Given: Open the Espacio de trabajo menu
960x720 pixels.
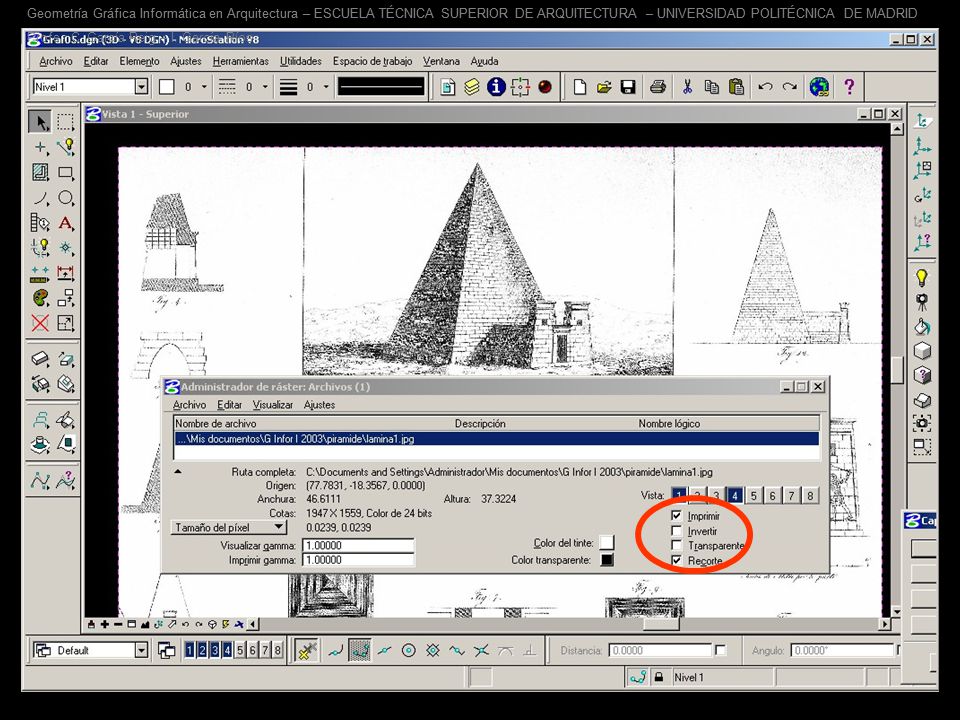Looking at the screenshot, I should pyautogui.click(x=372, y=61).
